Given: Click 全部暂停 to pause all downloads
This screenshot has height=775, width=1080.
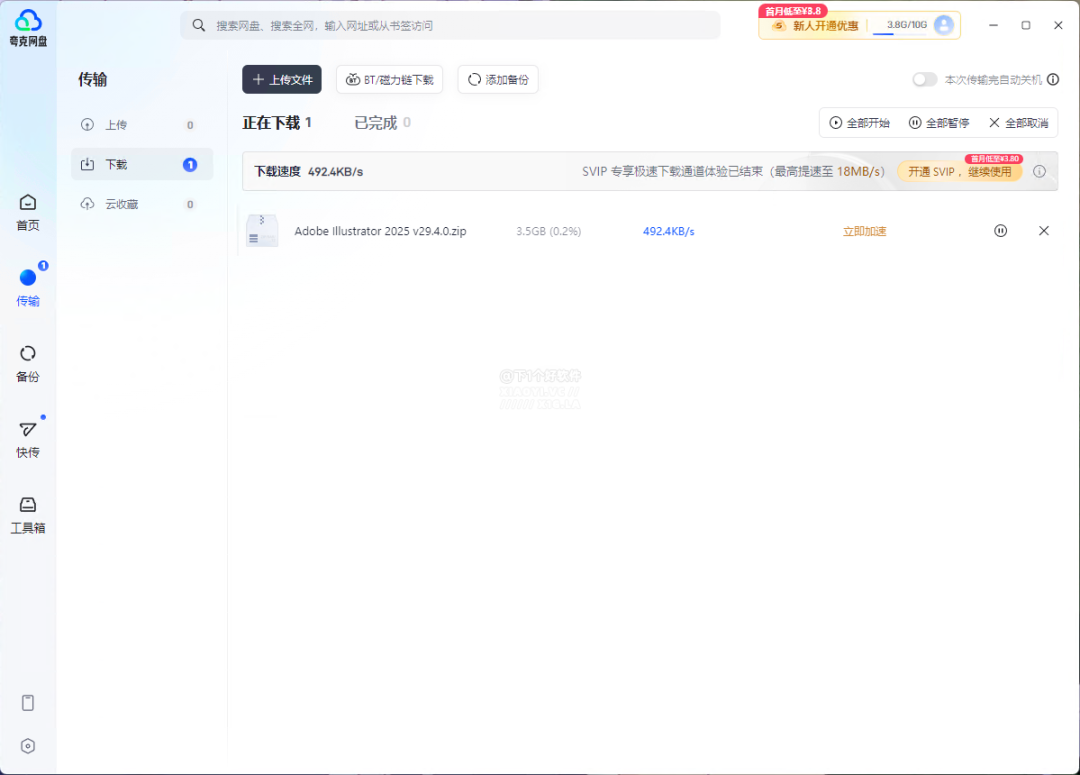Looking at the screenshot, I should (x=939, y=123).
